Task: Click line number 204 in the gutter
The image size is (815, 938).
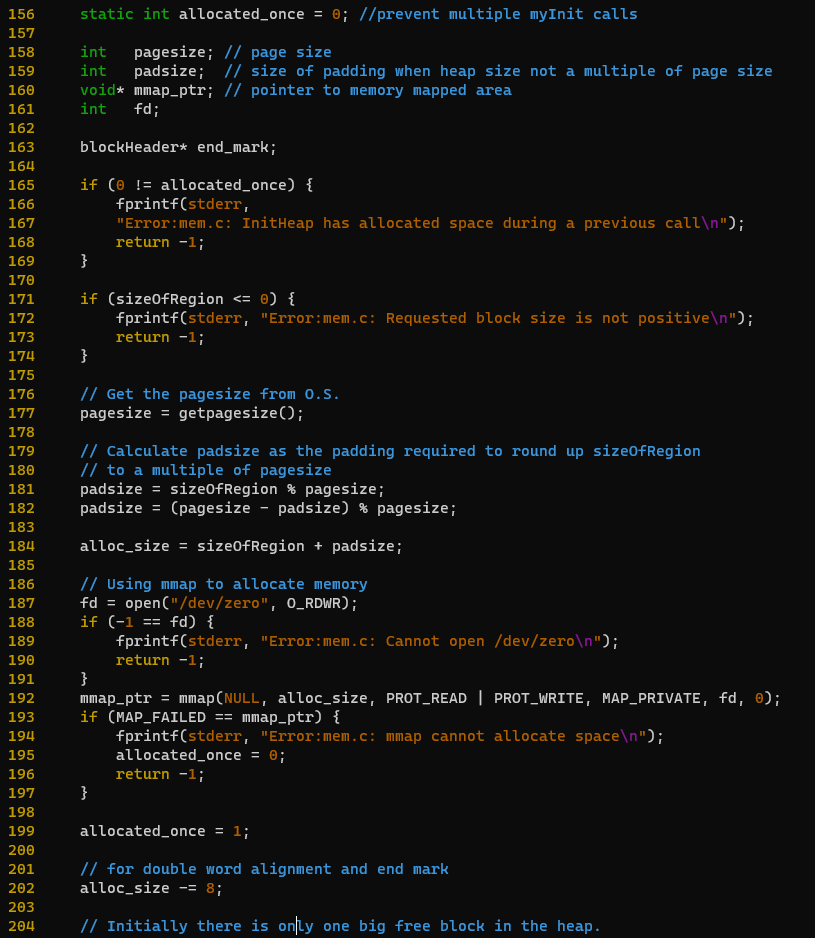Action: 21,926
